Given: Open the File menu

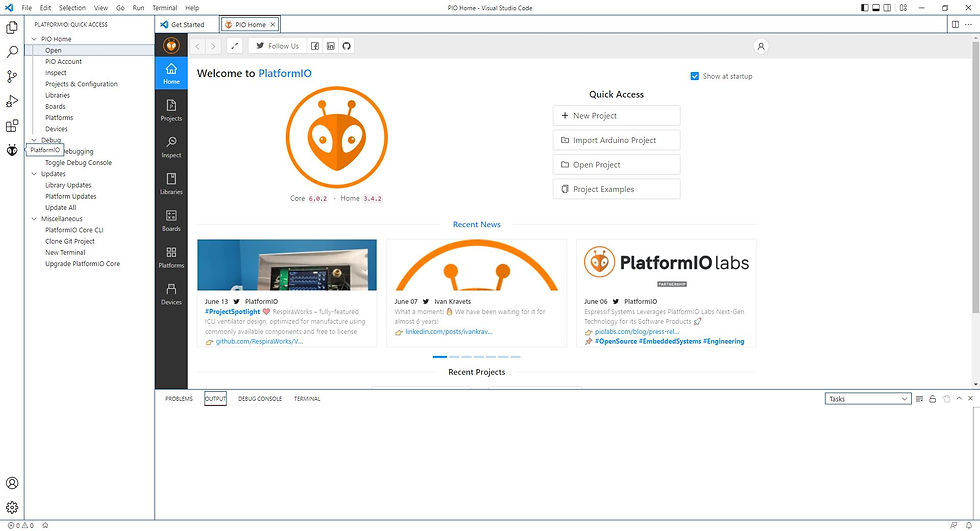Looking at the screenshot, I should click(27, 7).
